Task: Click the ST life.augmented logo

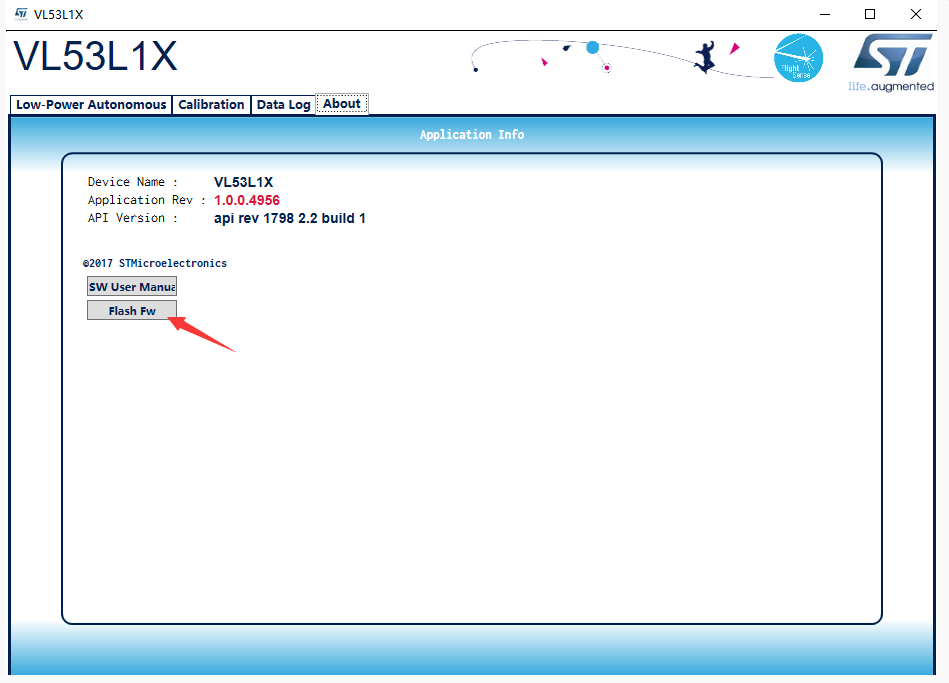Action: point(892,62)
